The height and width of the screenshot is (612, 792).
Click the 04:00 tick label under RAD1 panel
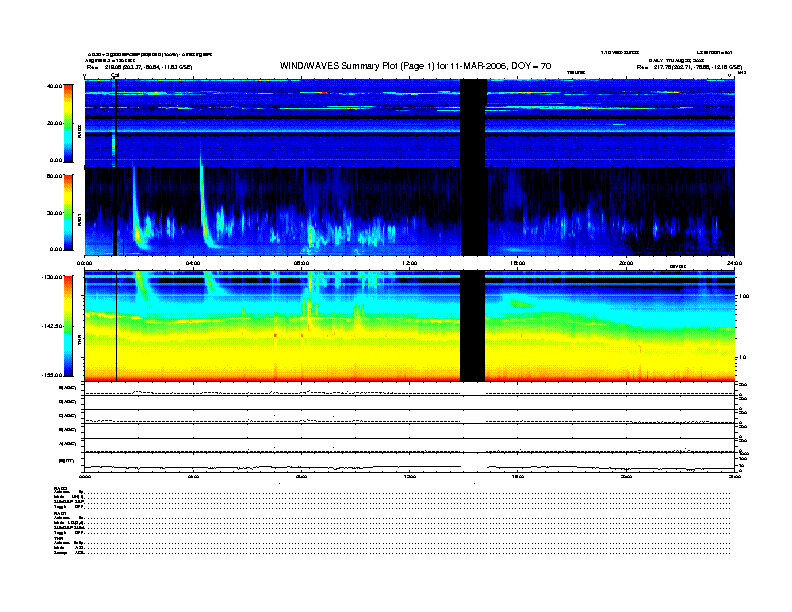[x=193, y=263]
